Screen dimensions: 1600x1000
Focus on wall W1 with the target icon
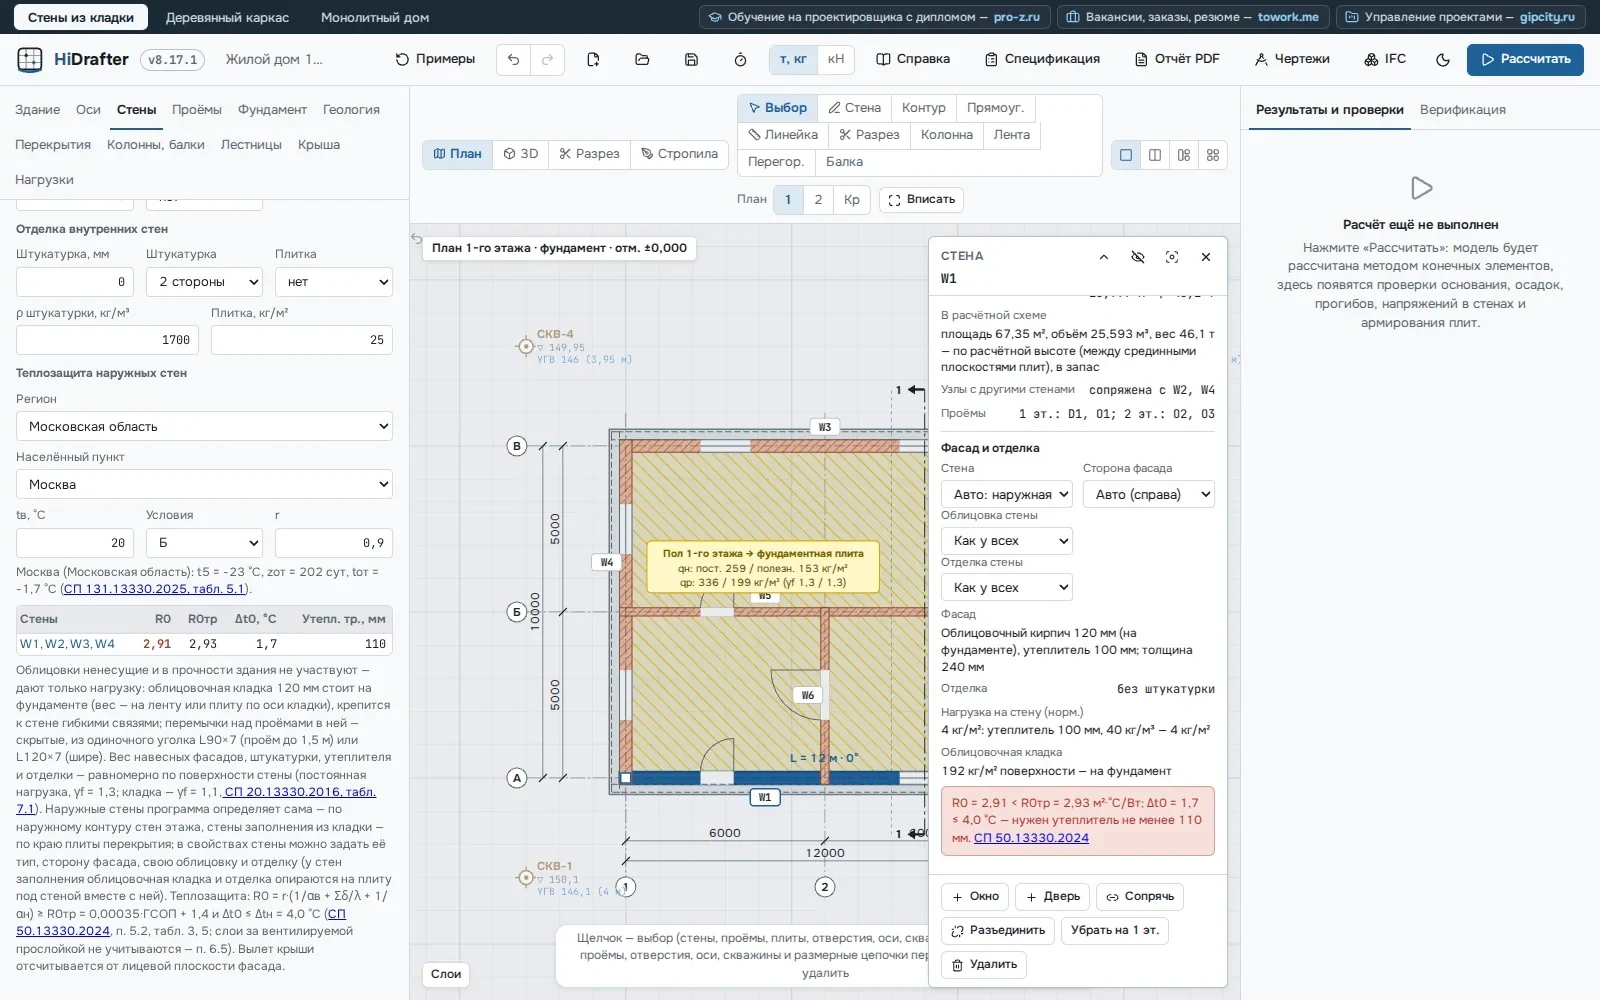(x=1172, y=257)
